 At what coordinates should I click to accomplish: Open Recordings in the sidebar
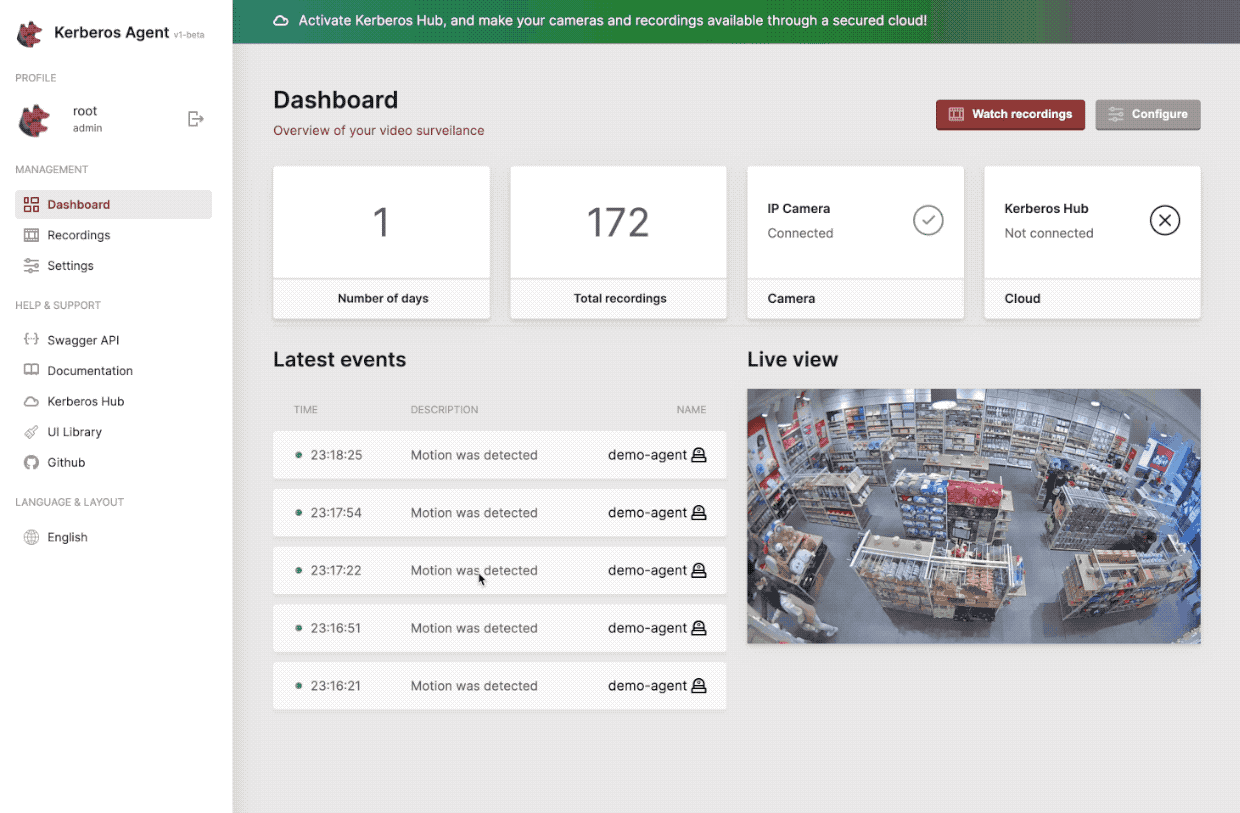pyautogui.click(x=78, y=235)
